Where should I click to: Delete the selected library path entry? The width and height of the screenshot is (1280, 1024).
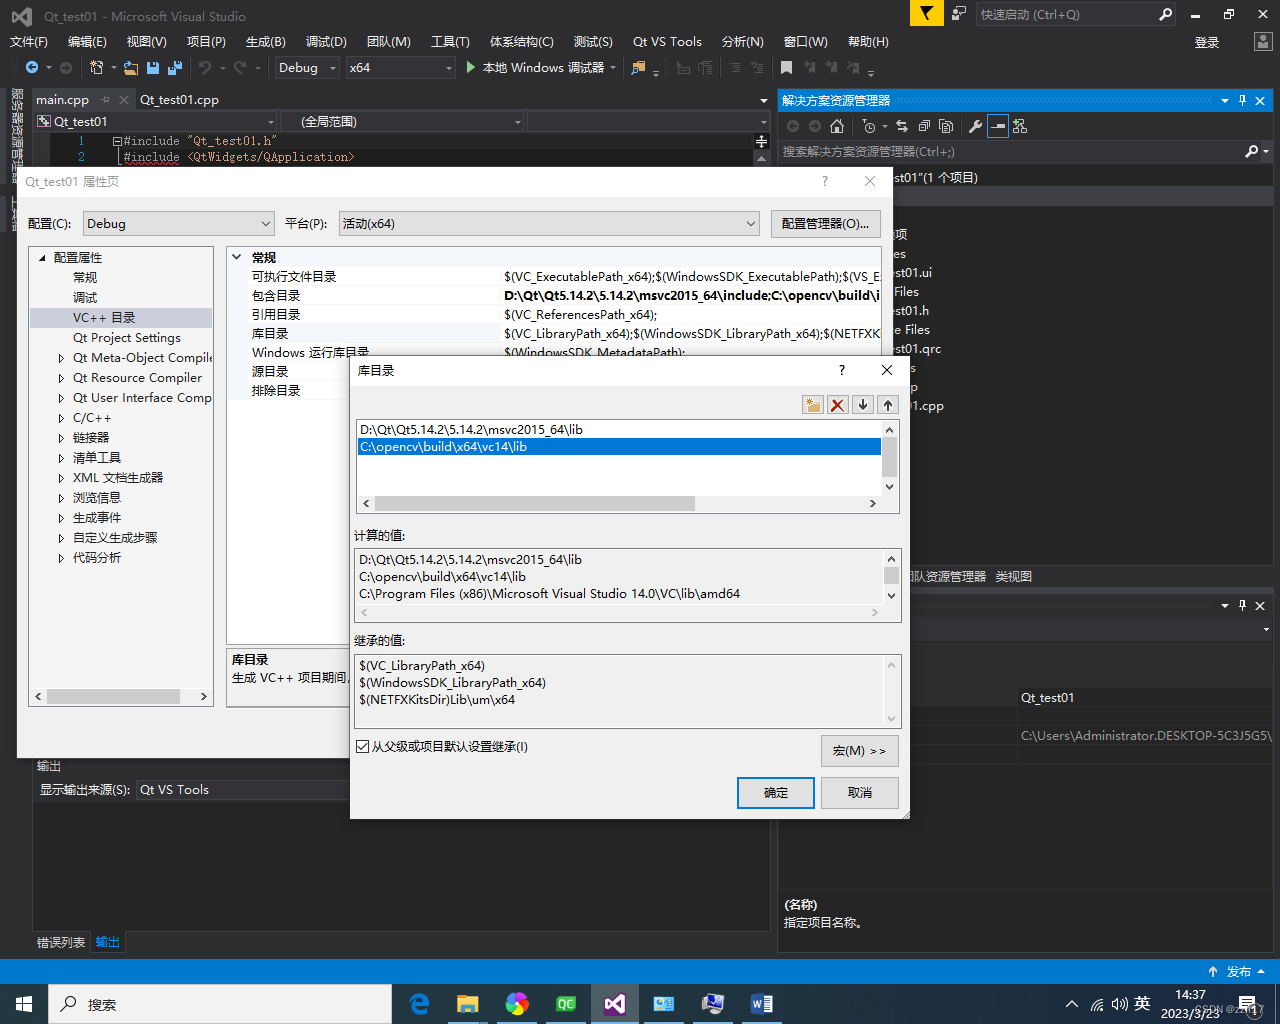click(x=837, y=404)
